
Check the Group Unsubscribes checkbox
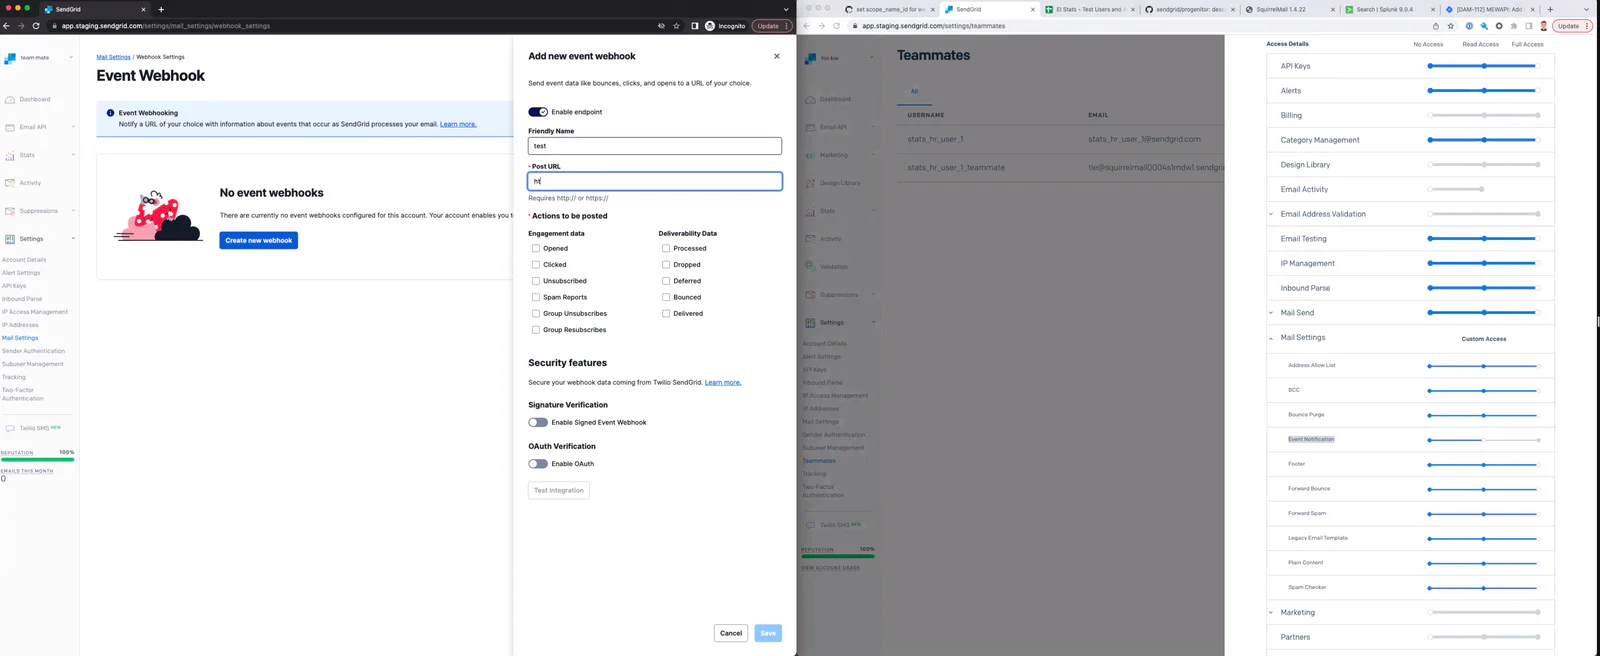coord(536,313)
